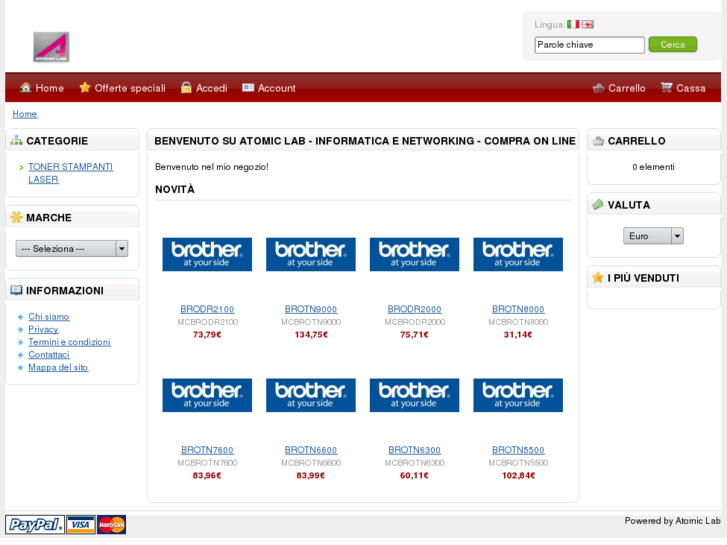This screenshot has height=545, width=727.
Task: Click the price 31,14€
Action: point(518,334)
